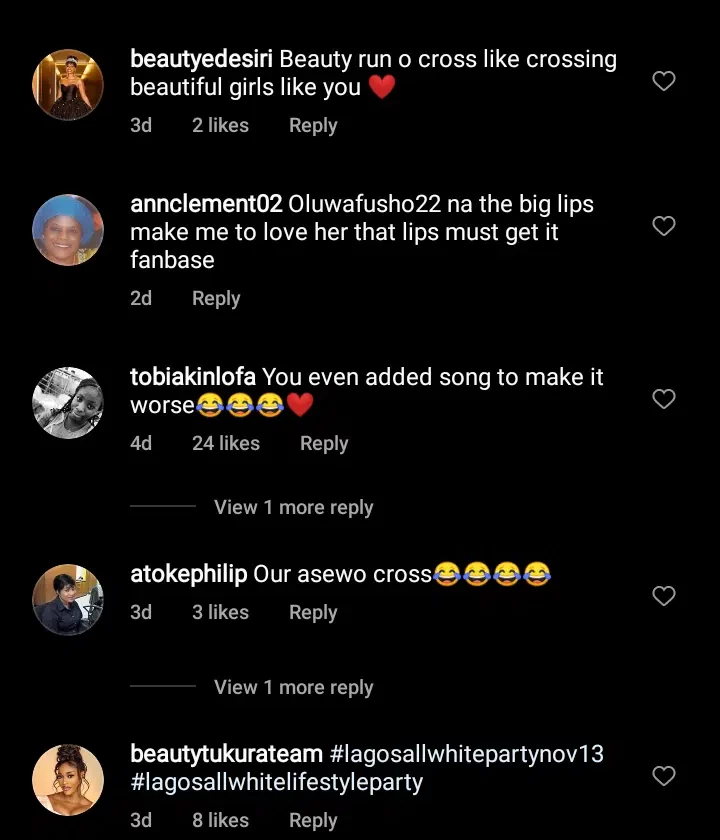Reply to tobiakinlofa's comment
Viewport: 720px width, 840px height.
click(x=324, y=444)
